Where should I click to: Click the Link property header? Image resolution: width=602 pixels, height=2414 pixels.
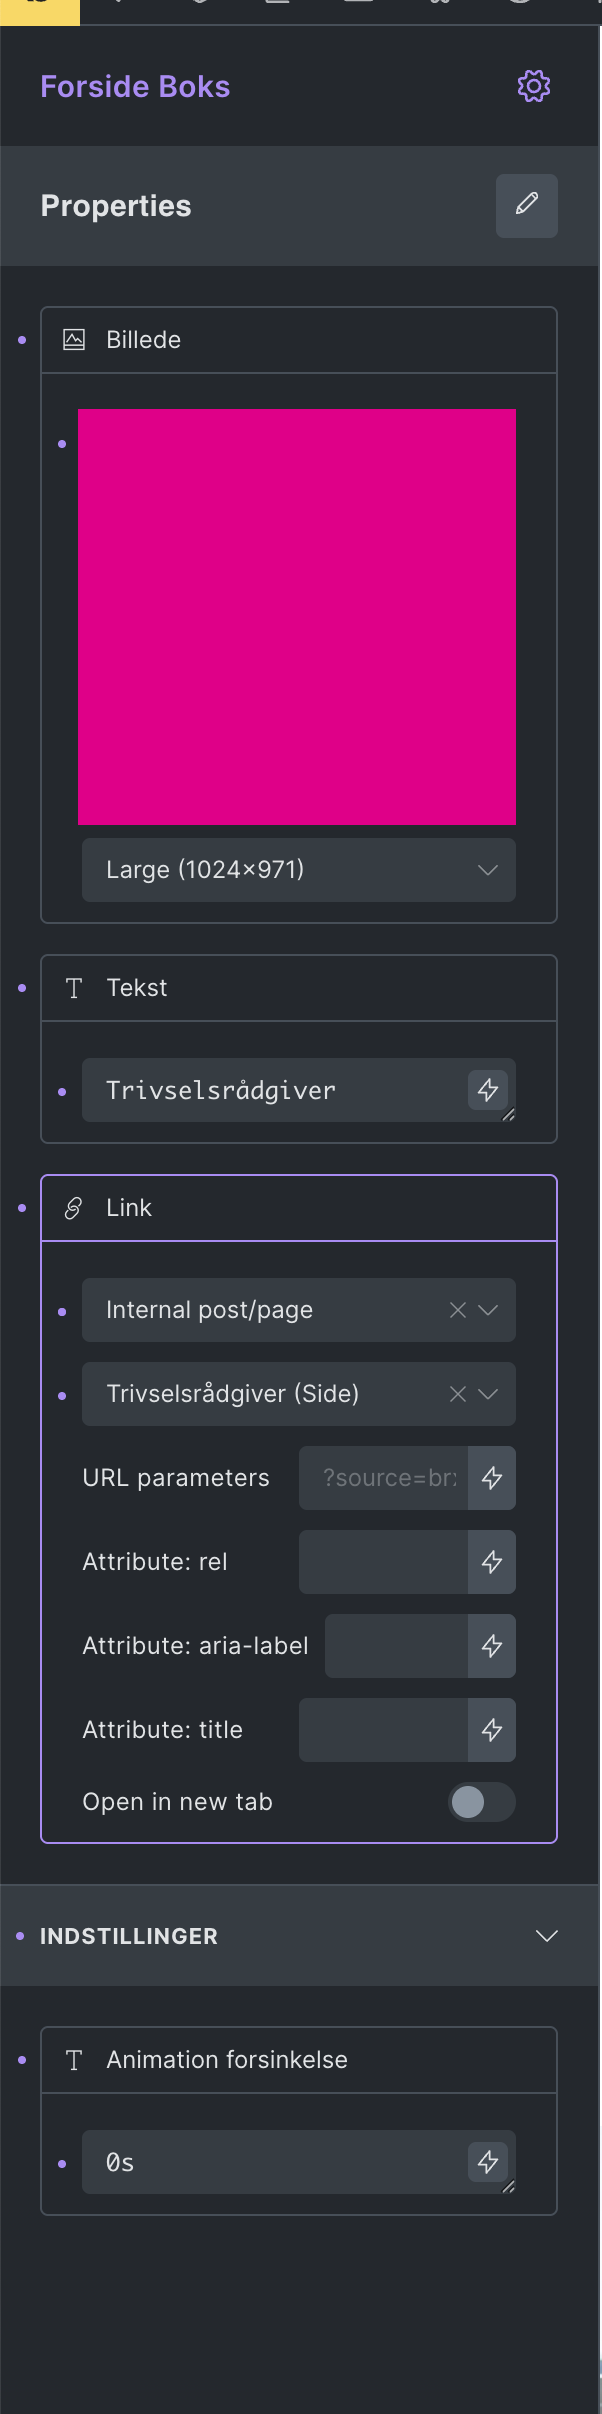[299, 1207]
